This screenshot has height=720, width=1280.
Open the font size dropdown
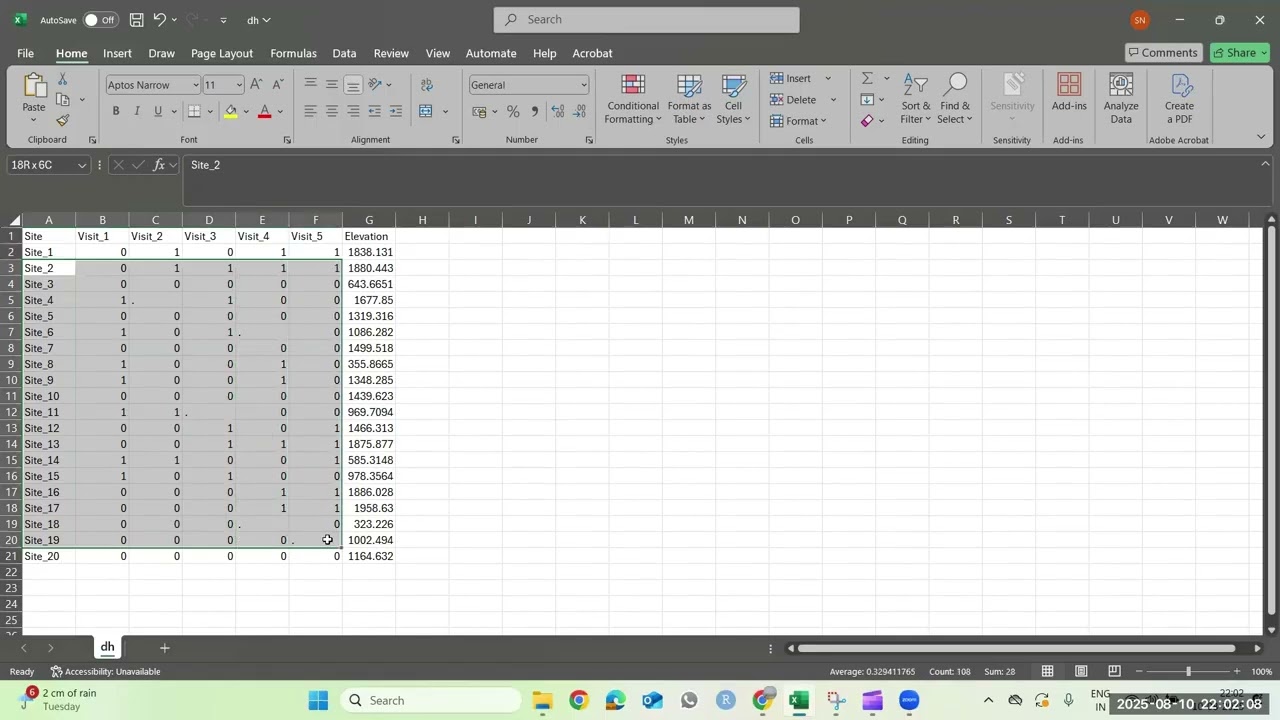(239, 85)
